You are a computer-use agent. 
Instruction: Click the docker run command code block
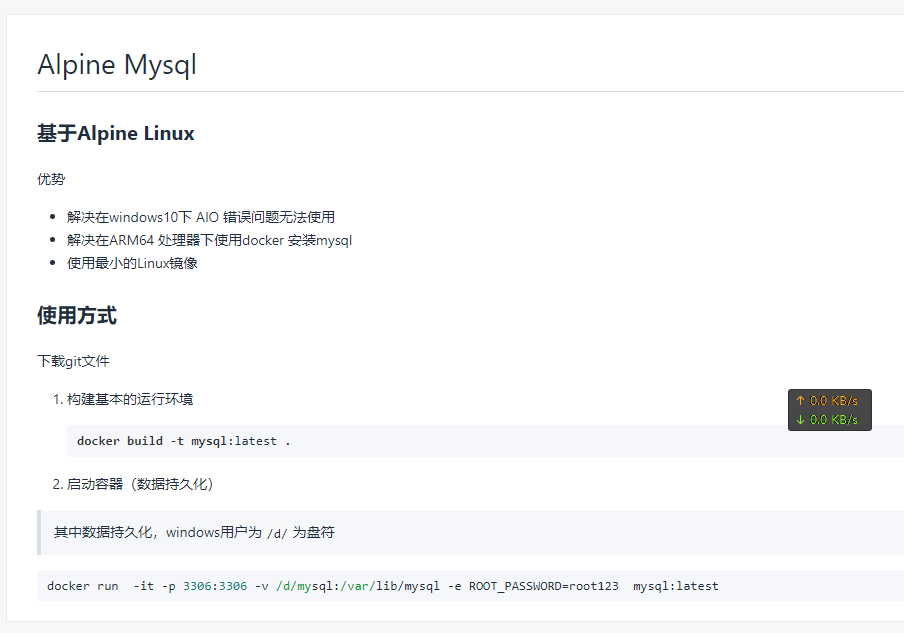click(x=470, y=586)
